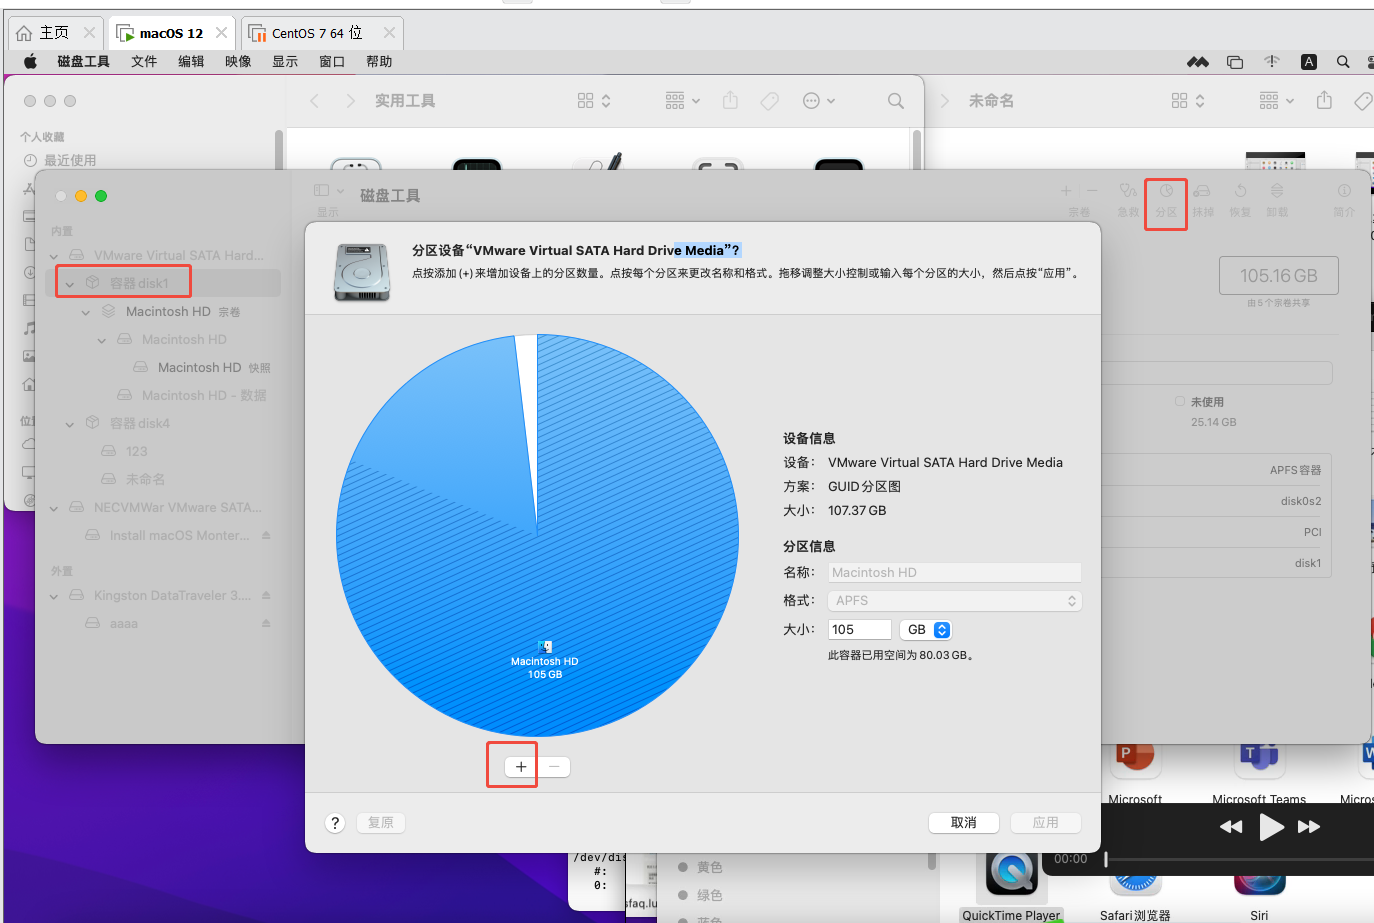The height and width of the screenshot is (923, 1374).
Task: Click the fast-forward button in the video player
Action: pyautogui.click(x=1309, y=827)
